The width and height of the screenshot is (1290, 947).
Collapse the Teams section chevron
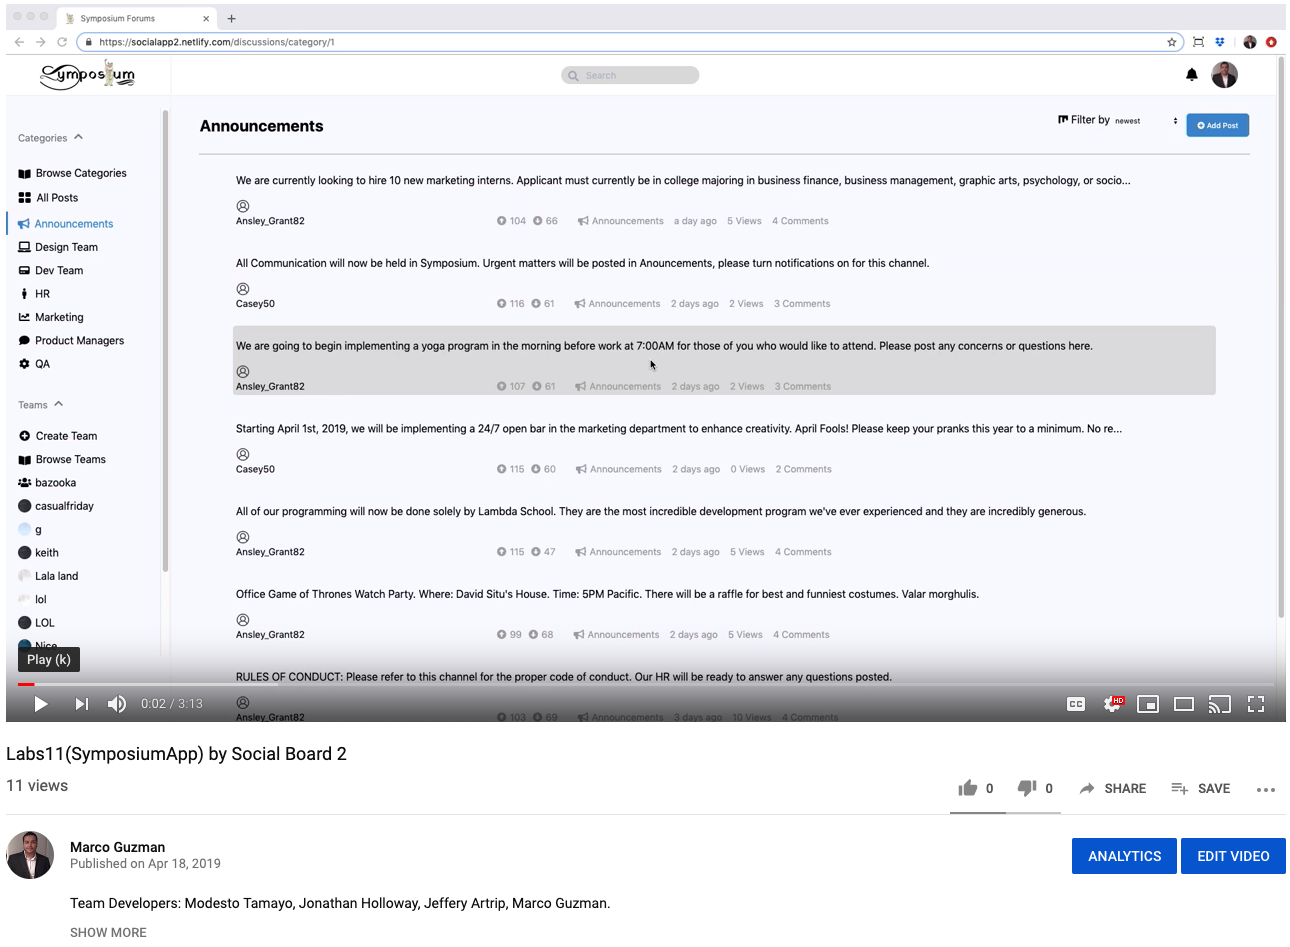coord(59,404)
